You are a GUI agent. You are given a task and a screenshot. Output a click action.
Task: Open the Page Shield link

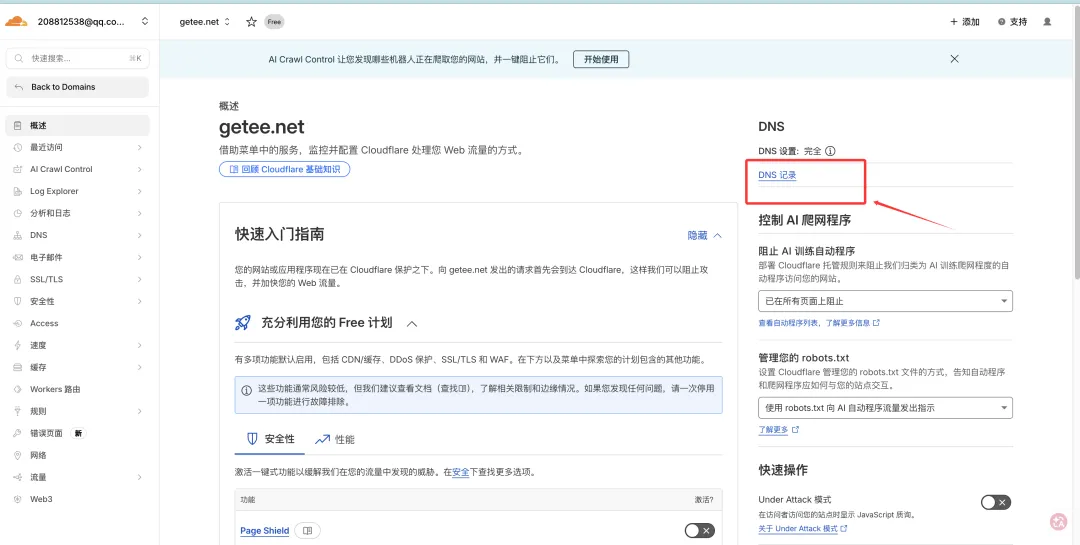[x=264, y=531]
